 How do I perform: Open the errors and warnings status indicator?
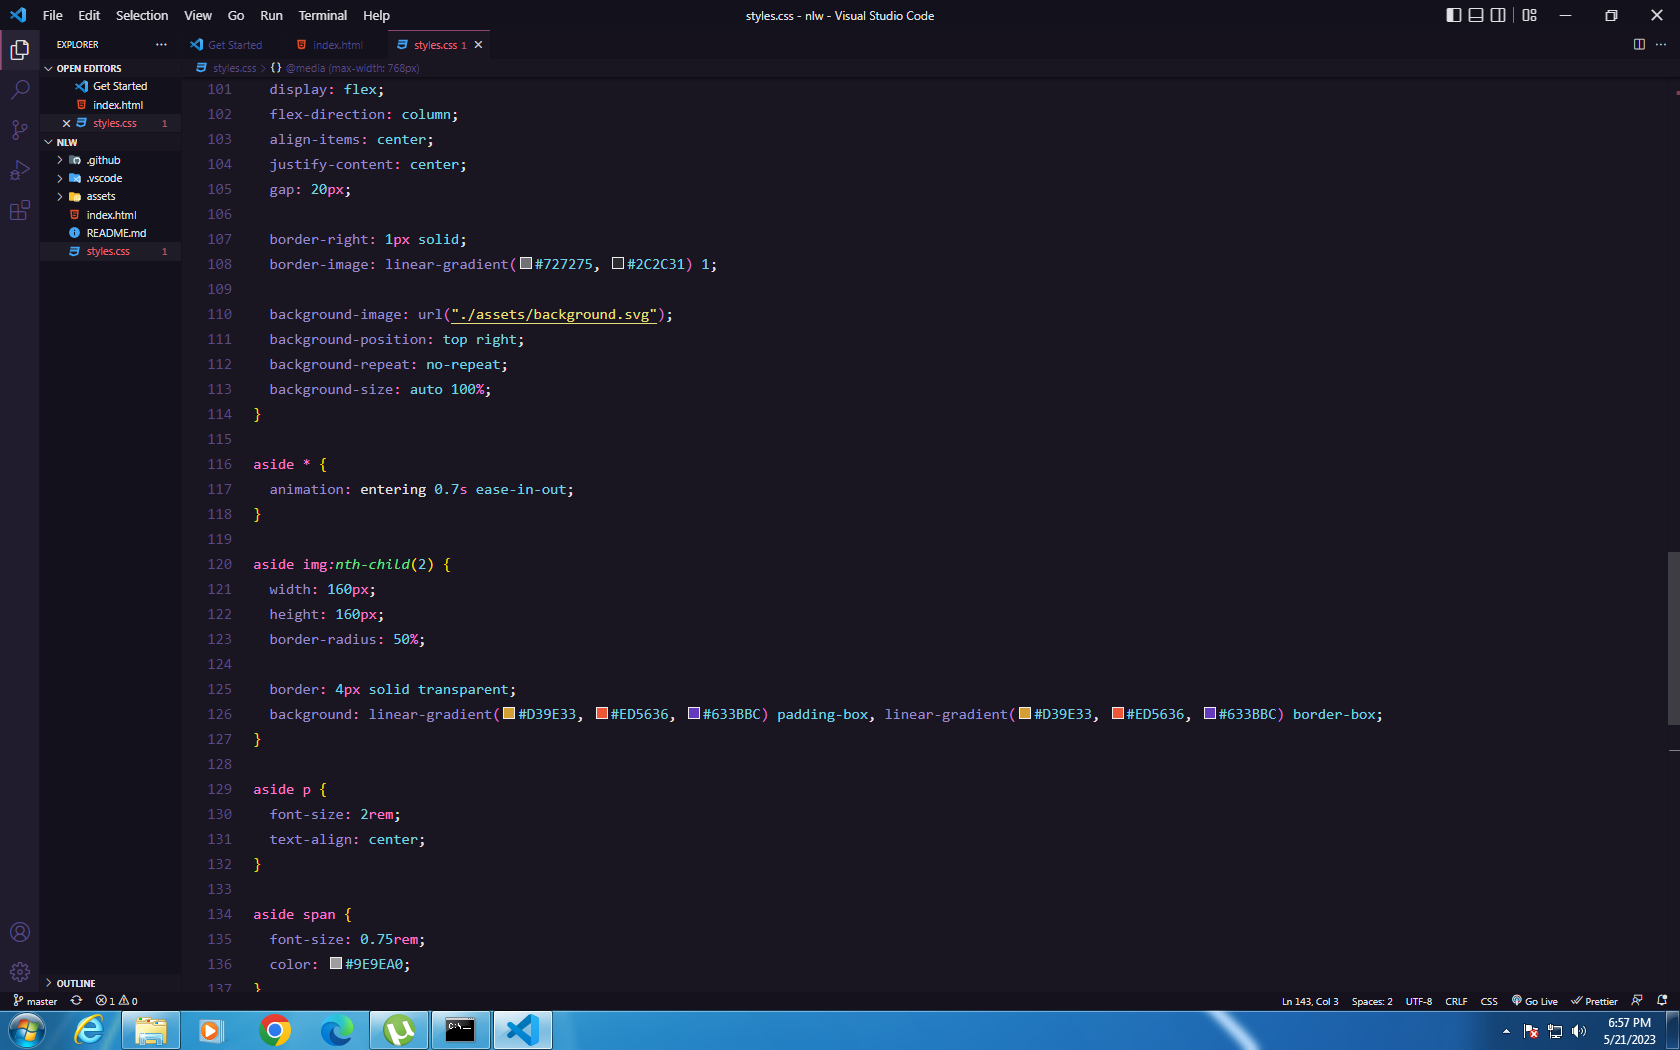pyautogui.click(x=117, y=1001)
